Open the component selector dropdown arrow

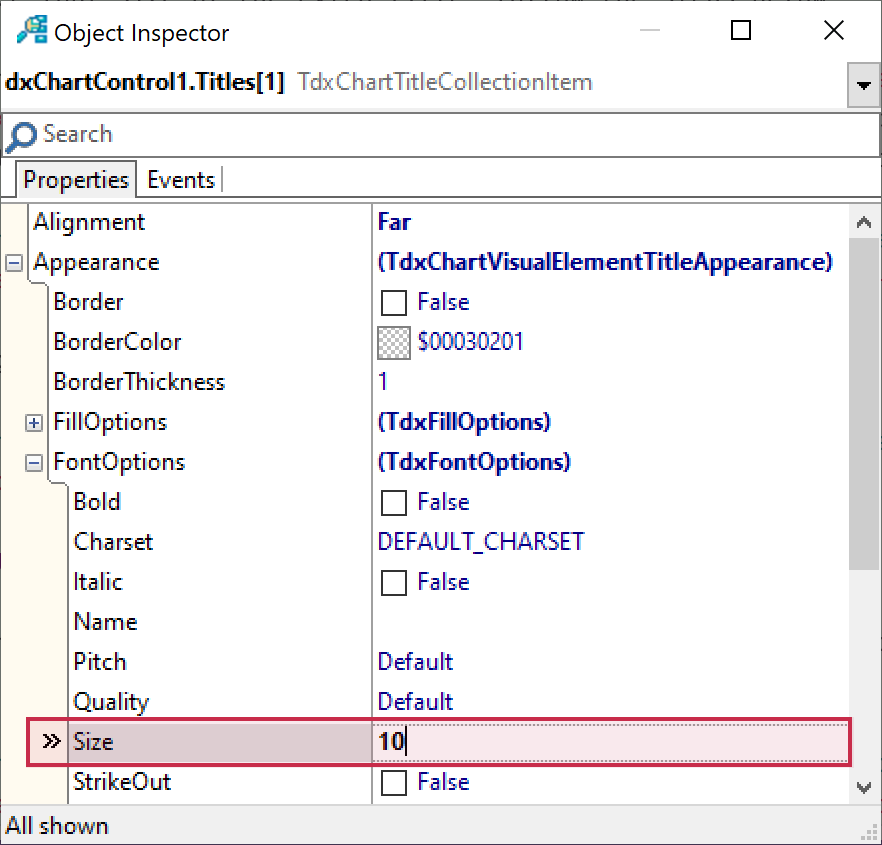pyautogui.click(x=862, y=85)
